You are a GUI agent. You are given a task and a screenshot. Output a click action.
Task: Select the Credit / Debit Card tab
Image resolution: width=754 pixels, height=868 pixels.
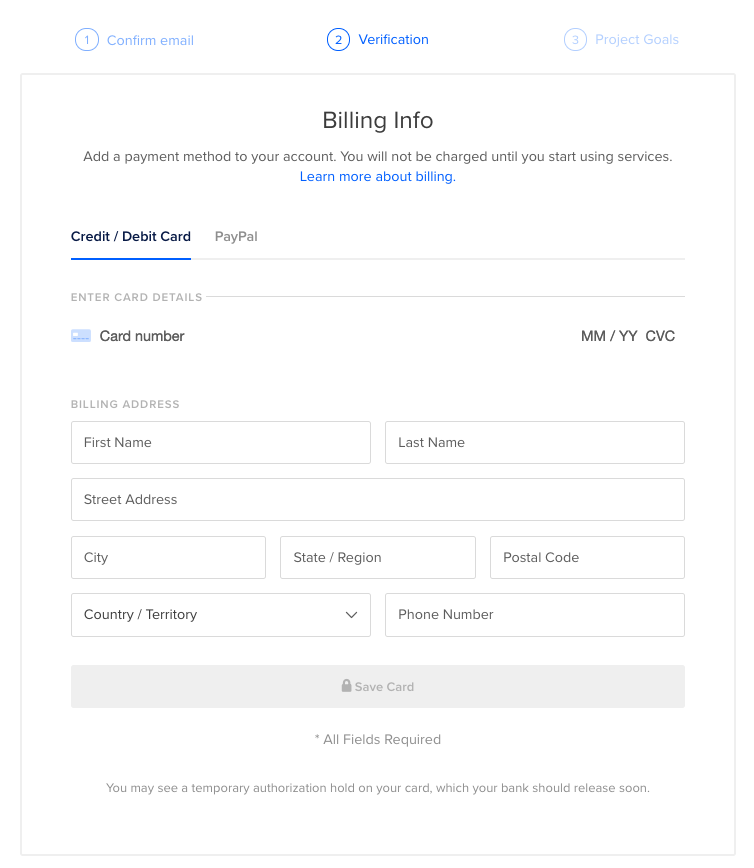(x=131, y=237)
